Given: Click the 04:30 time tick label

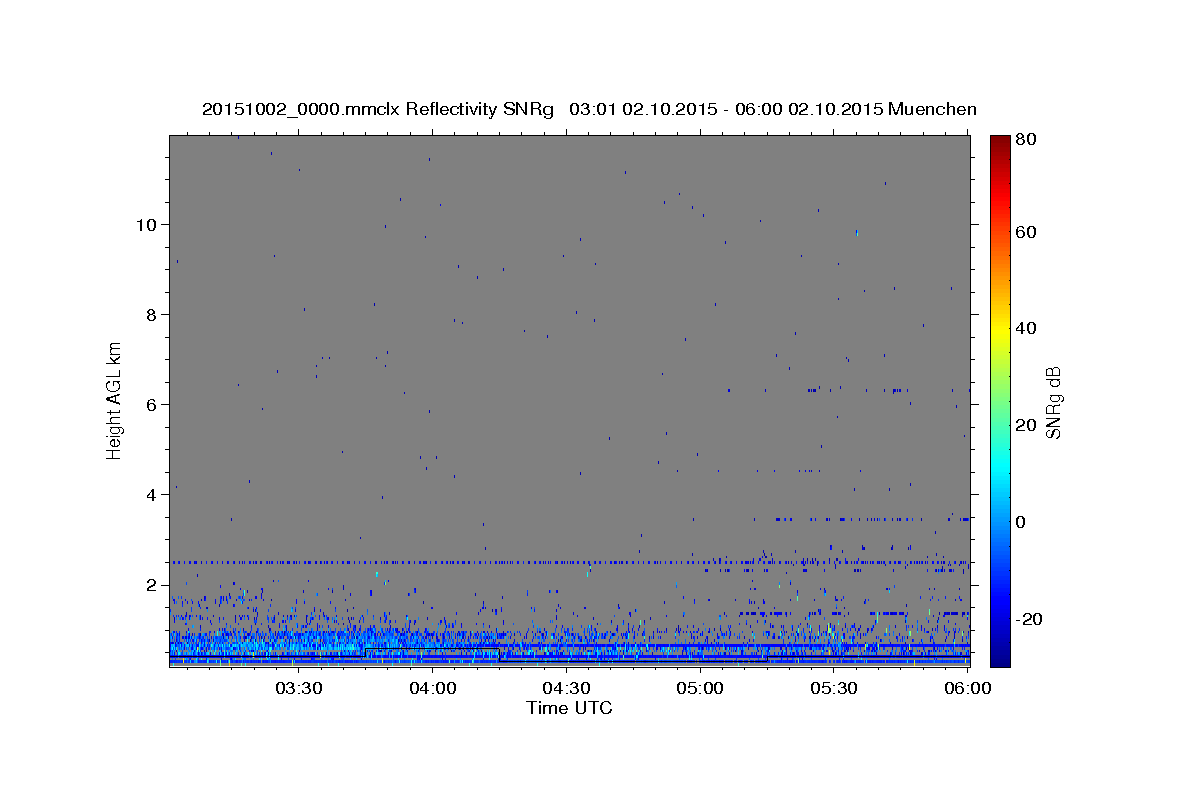Looking at the screenshot, I should click(566, 688).
